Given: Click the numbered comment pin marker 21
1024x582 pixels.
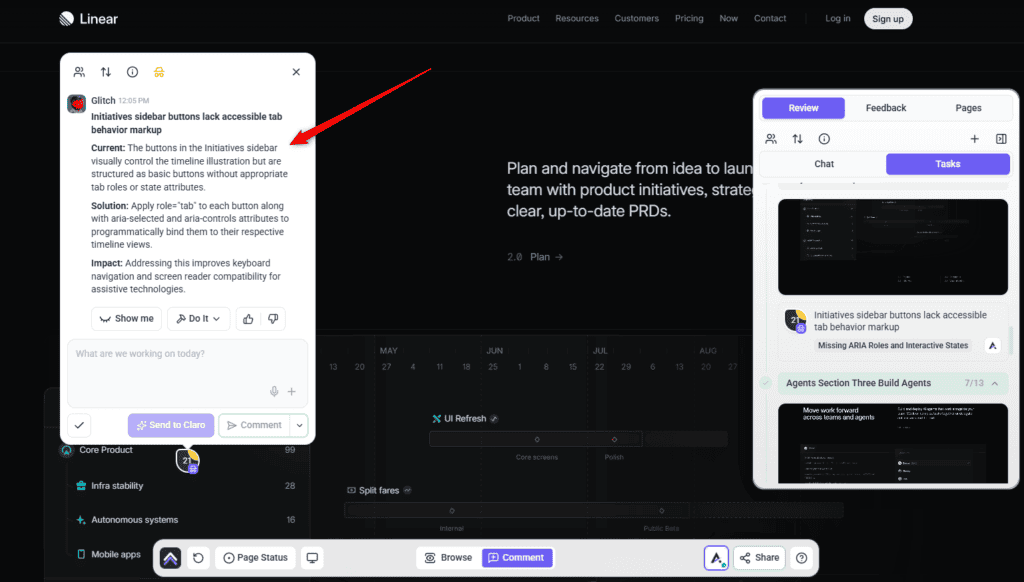Looking at the screenshot, I should pos(187,461).
